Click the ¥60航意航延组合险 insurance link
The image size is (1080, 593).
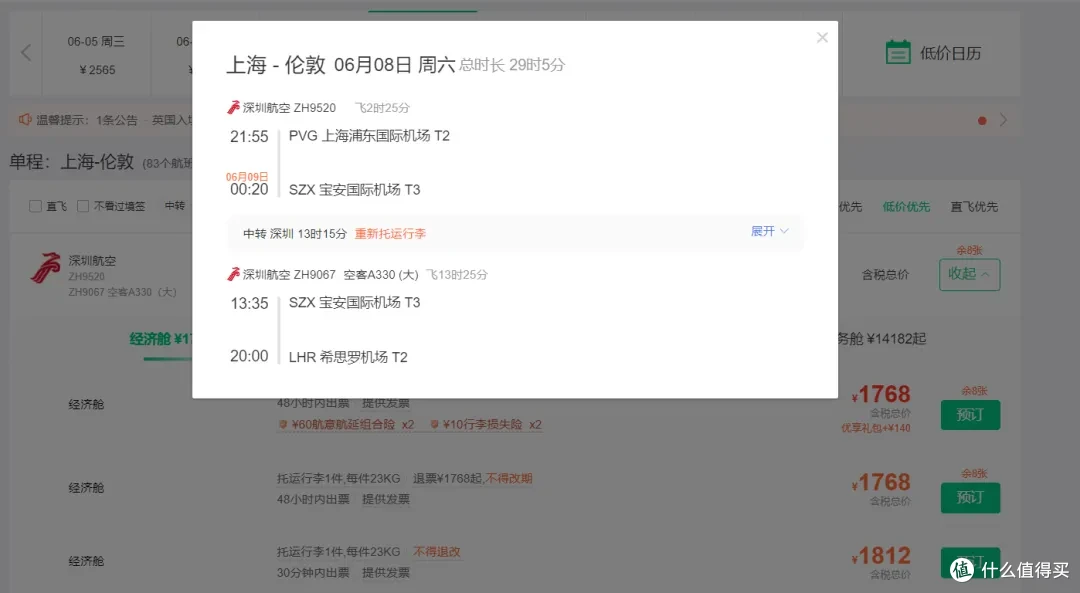(x=346, y=424)
